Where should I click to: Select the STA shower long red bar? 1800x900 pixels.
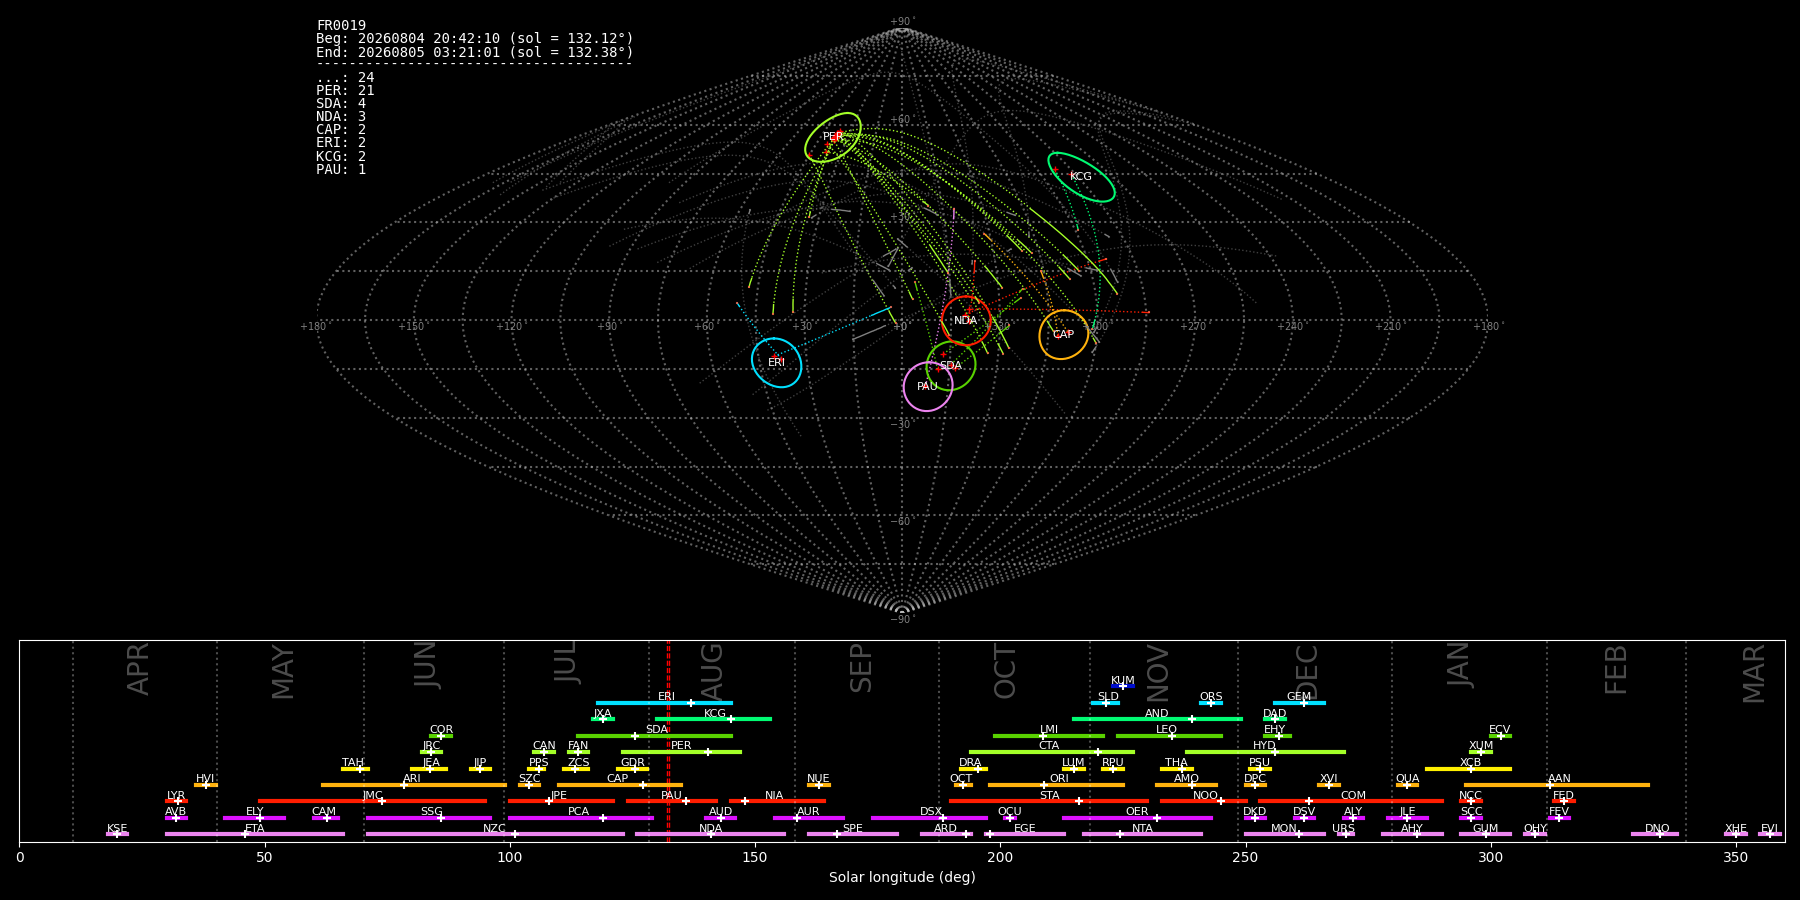(x=1049, y=801)
